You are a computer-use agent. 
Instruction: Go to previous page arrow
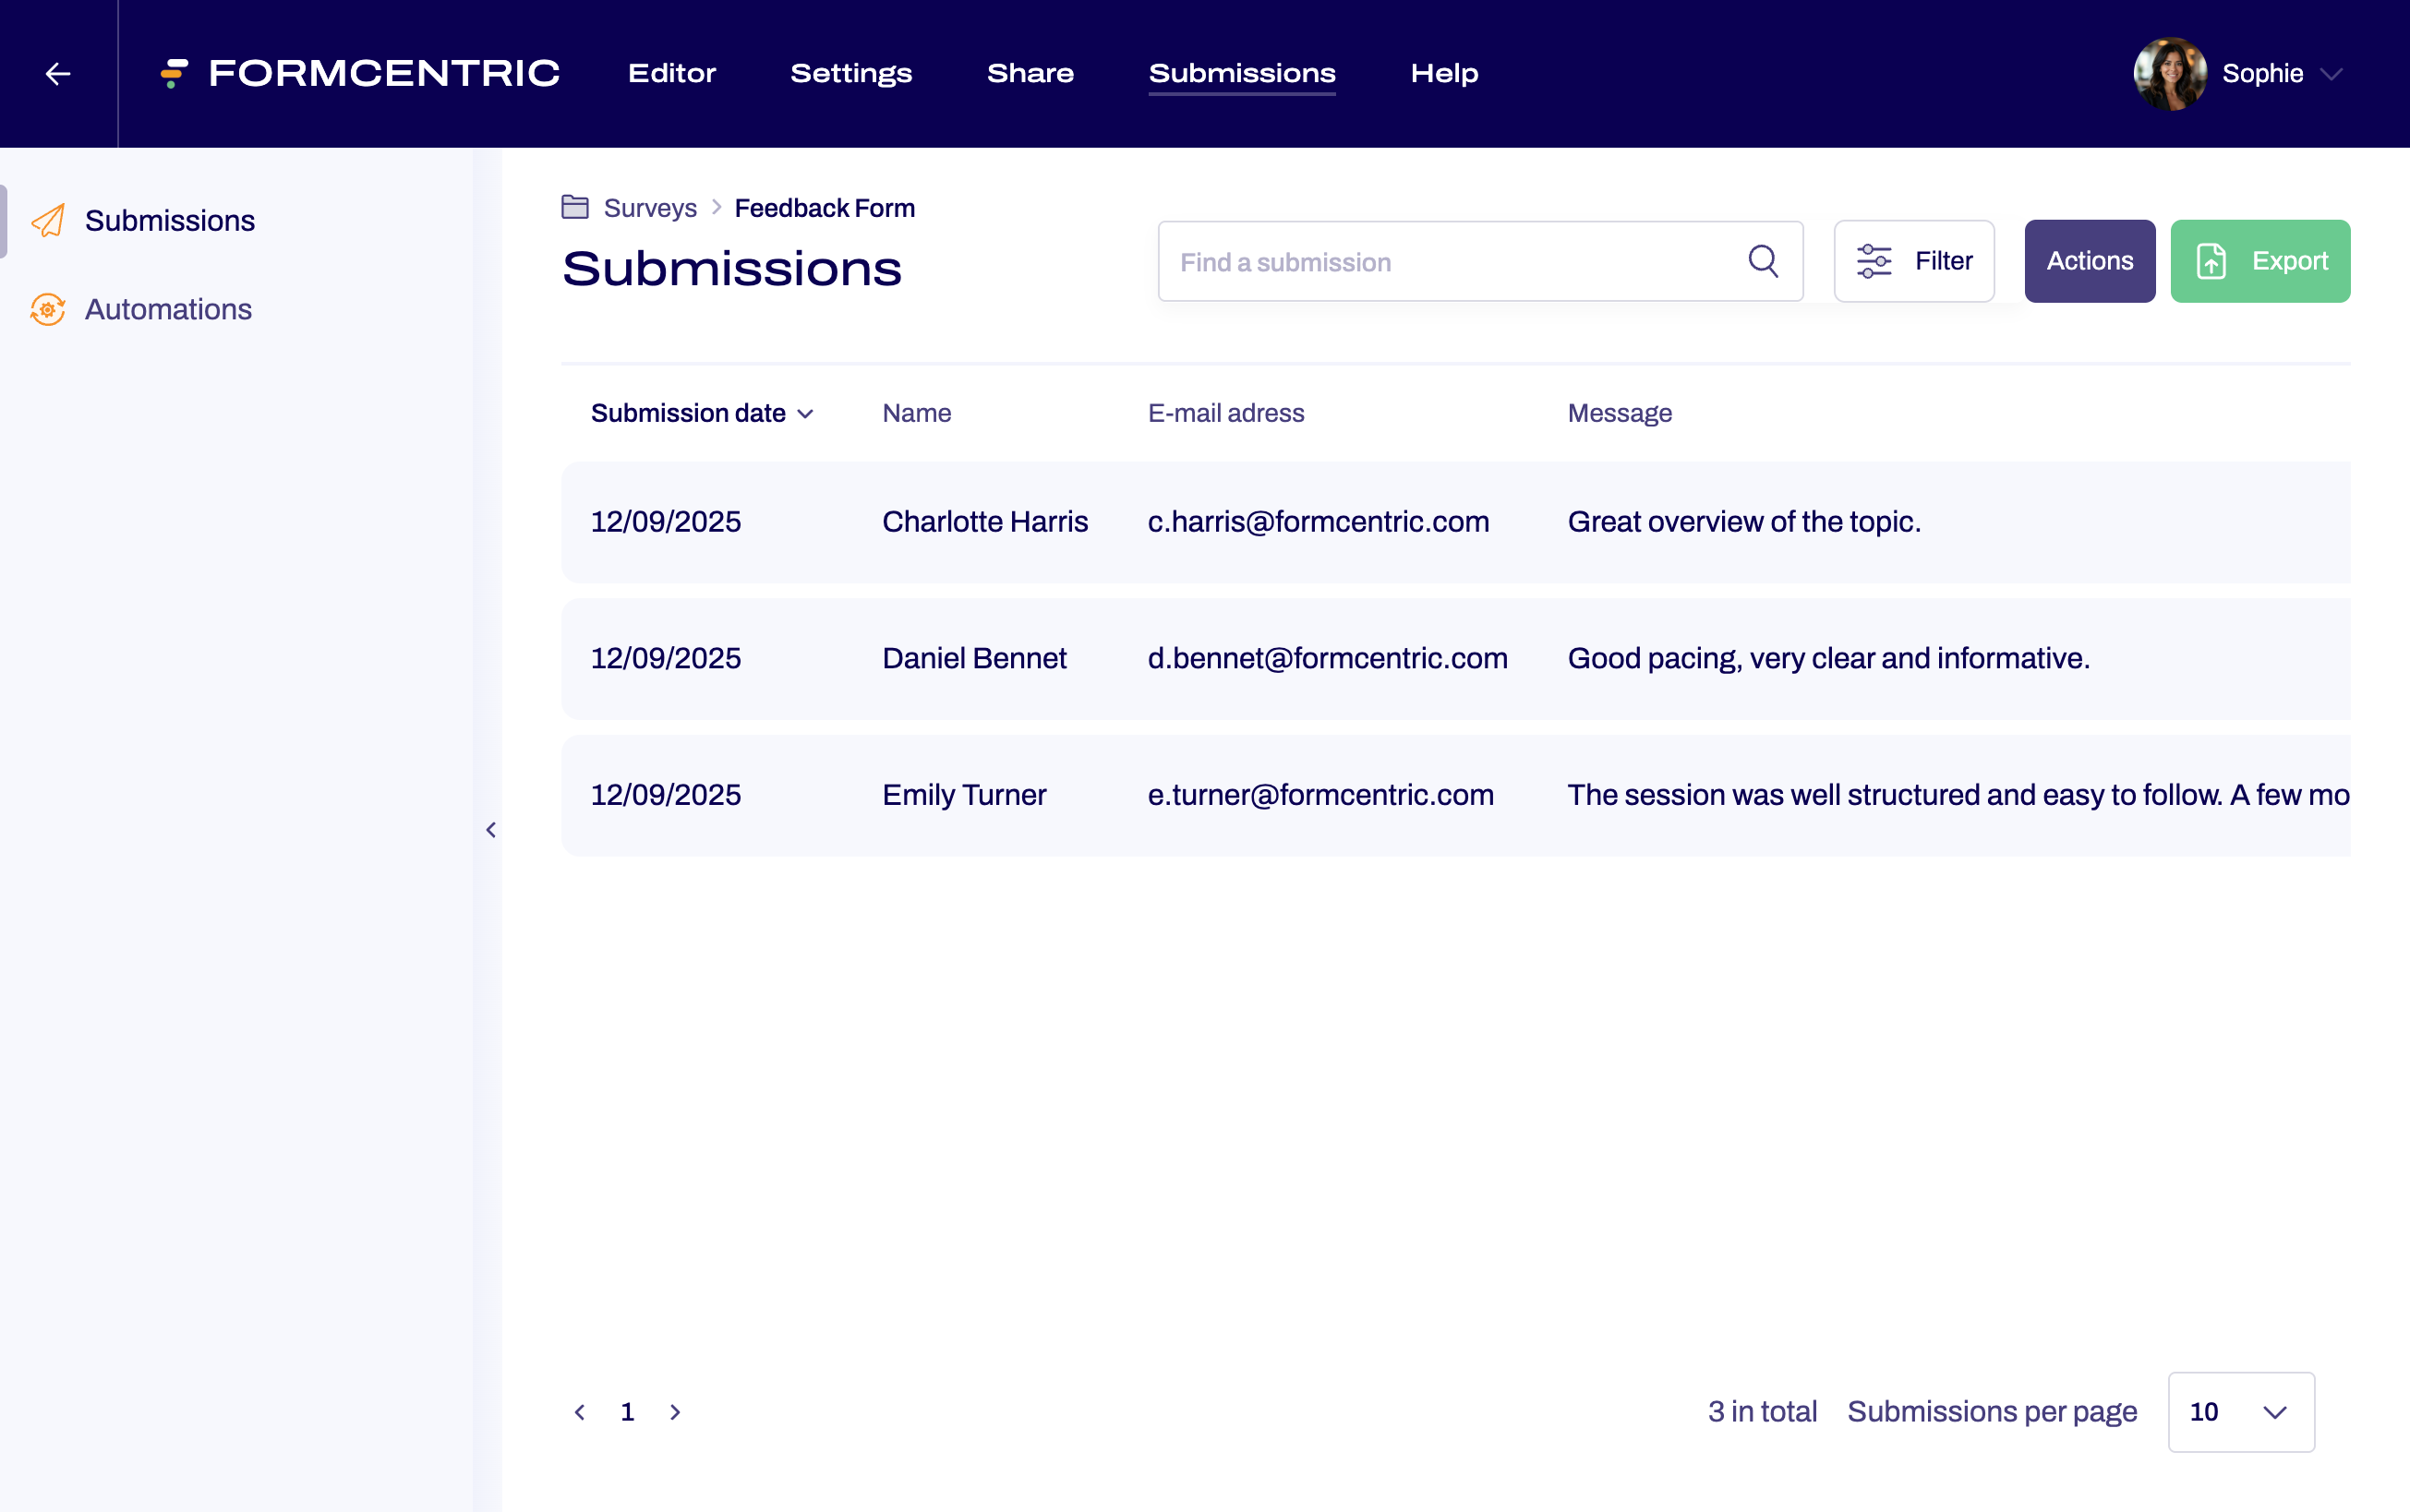click(x=580, y=1411)
